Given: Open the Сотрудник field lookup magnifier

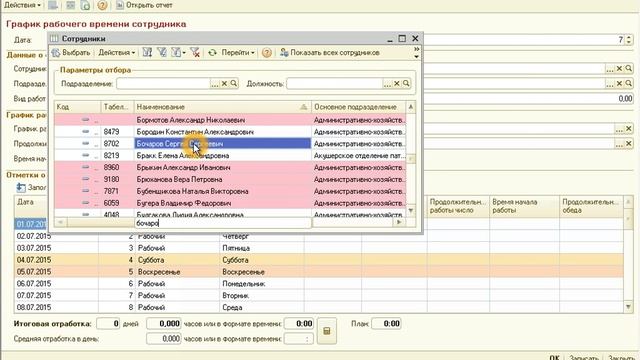Looking at the screenshot, I should [629, 69].
